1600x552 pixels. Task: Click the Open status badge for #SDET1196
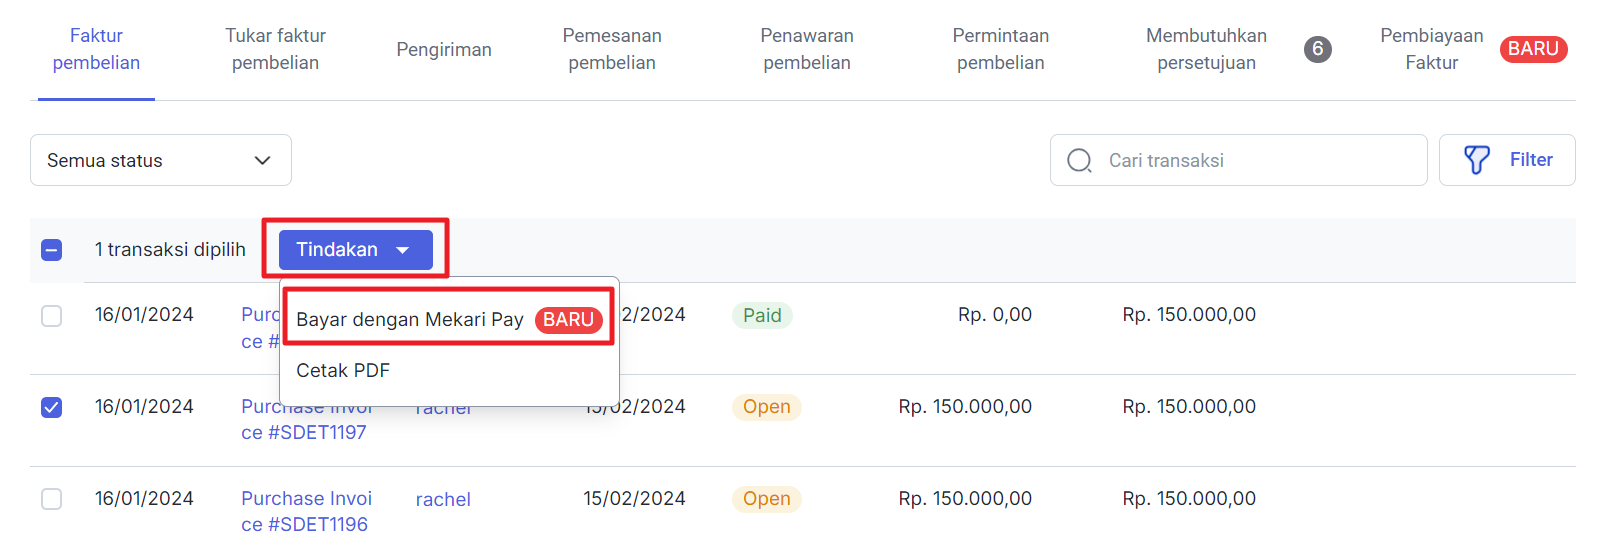point(767,499)
